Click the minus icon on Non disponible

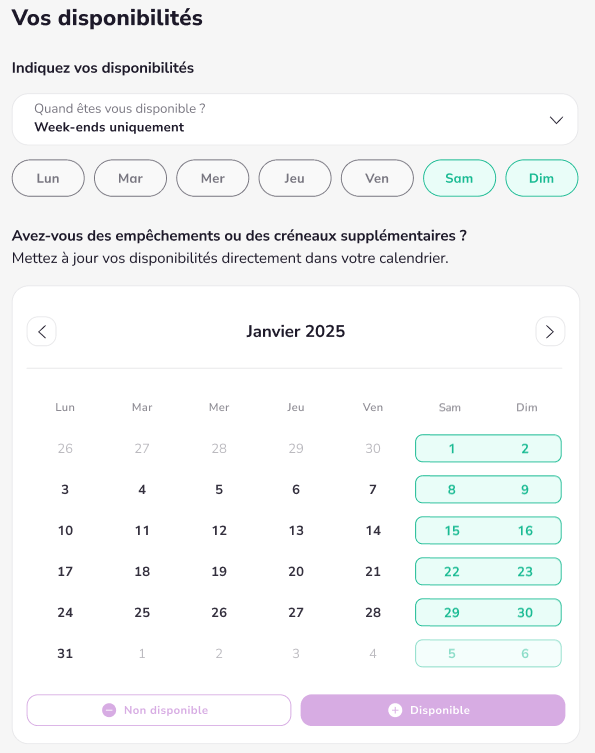click(x=109, y=710)
